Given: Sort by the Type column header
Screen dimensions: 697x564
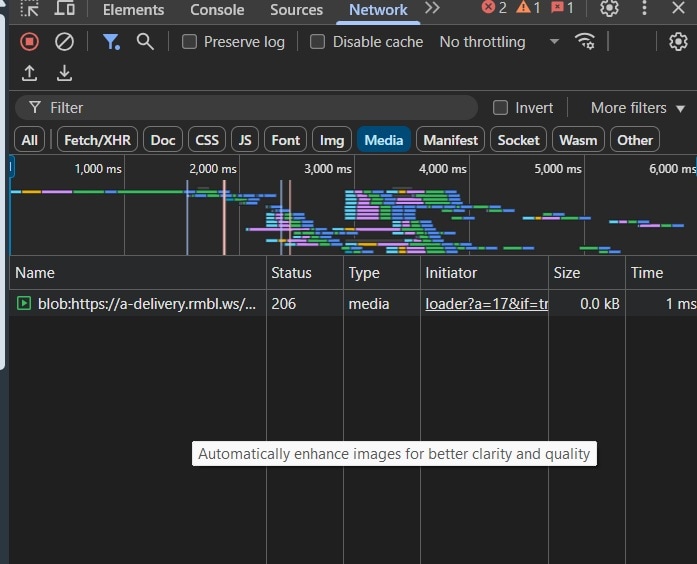Looking at the screenshot, I should pyautogui.click(x=382, y=272).
